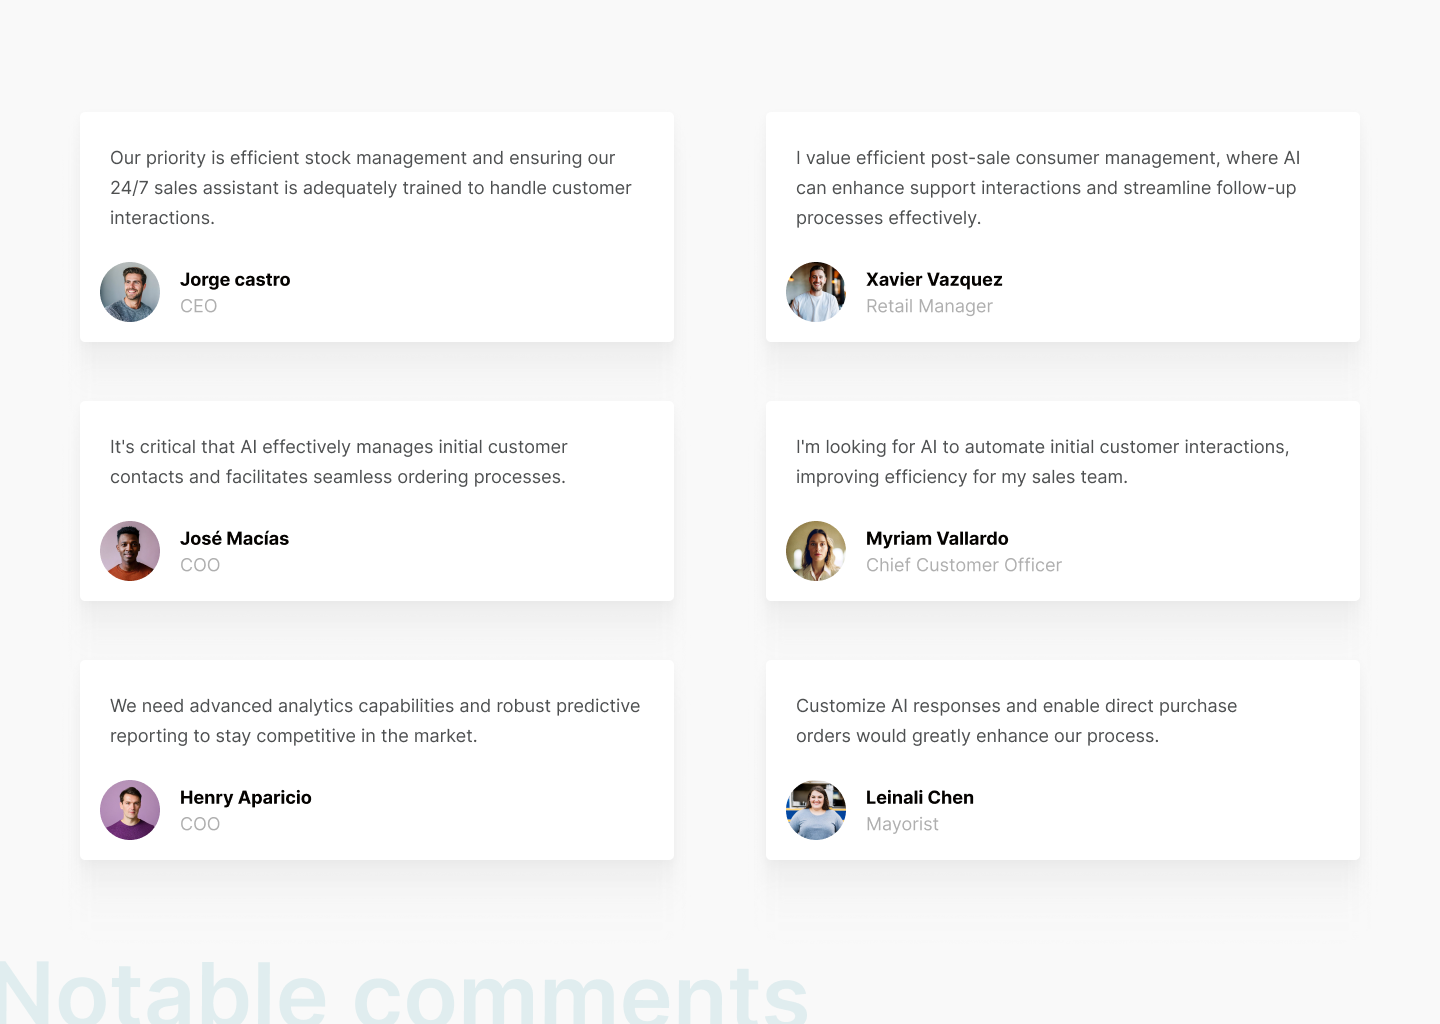
Task: Click the name Jorge castro
Action: point(235,280)
